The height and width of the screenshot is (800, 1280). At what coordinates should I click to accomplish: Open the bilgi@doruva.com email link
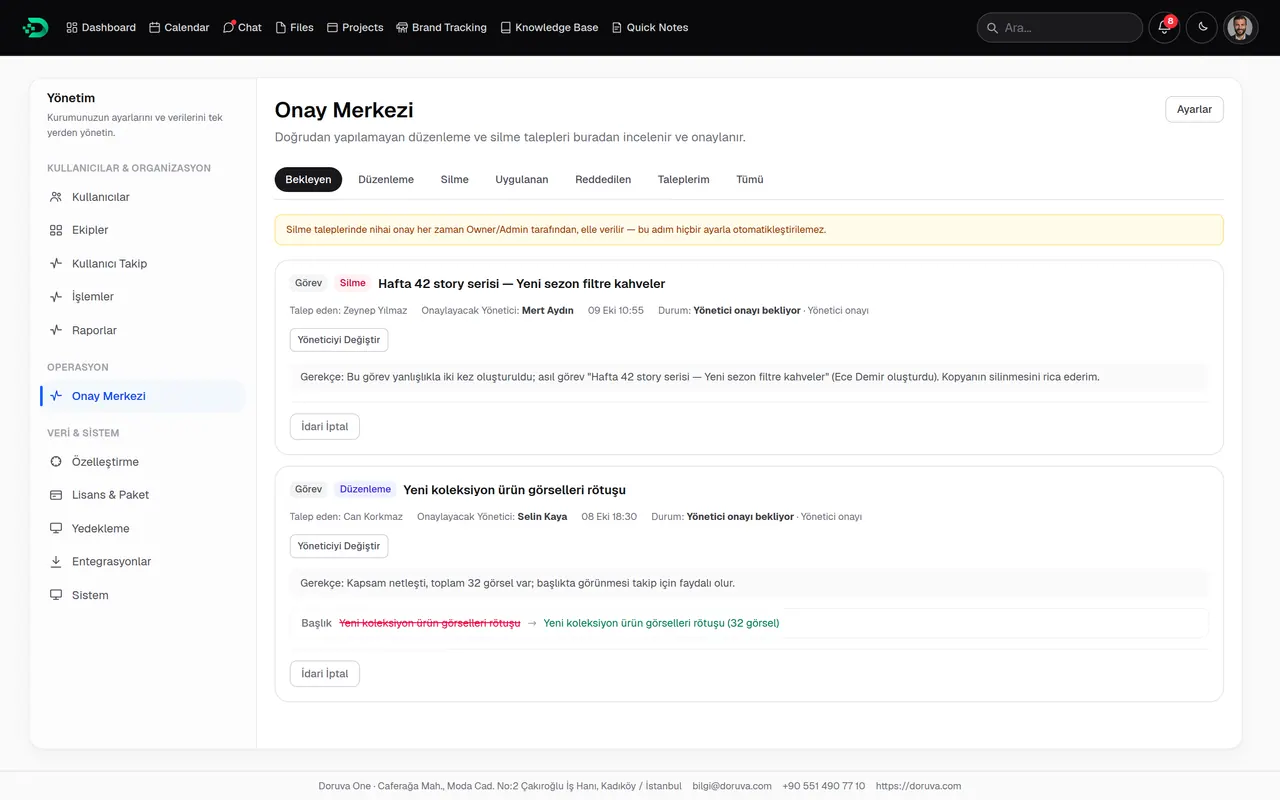coord(732,786)
